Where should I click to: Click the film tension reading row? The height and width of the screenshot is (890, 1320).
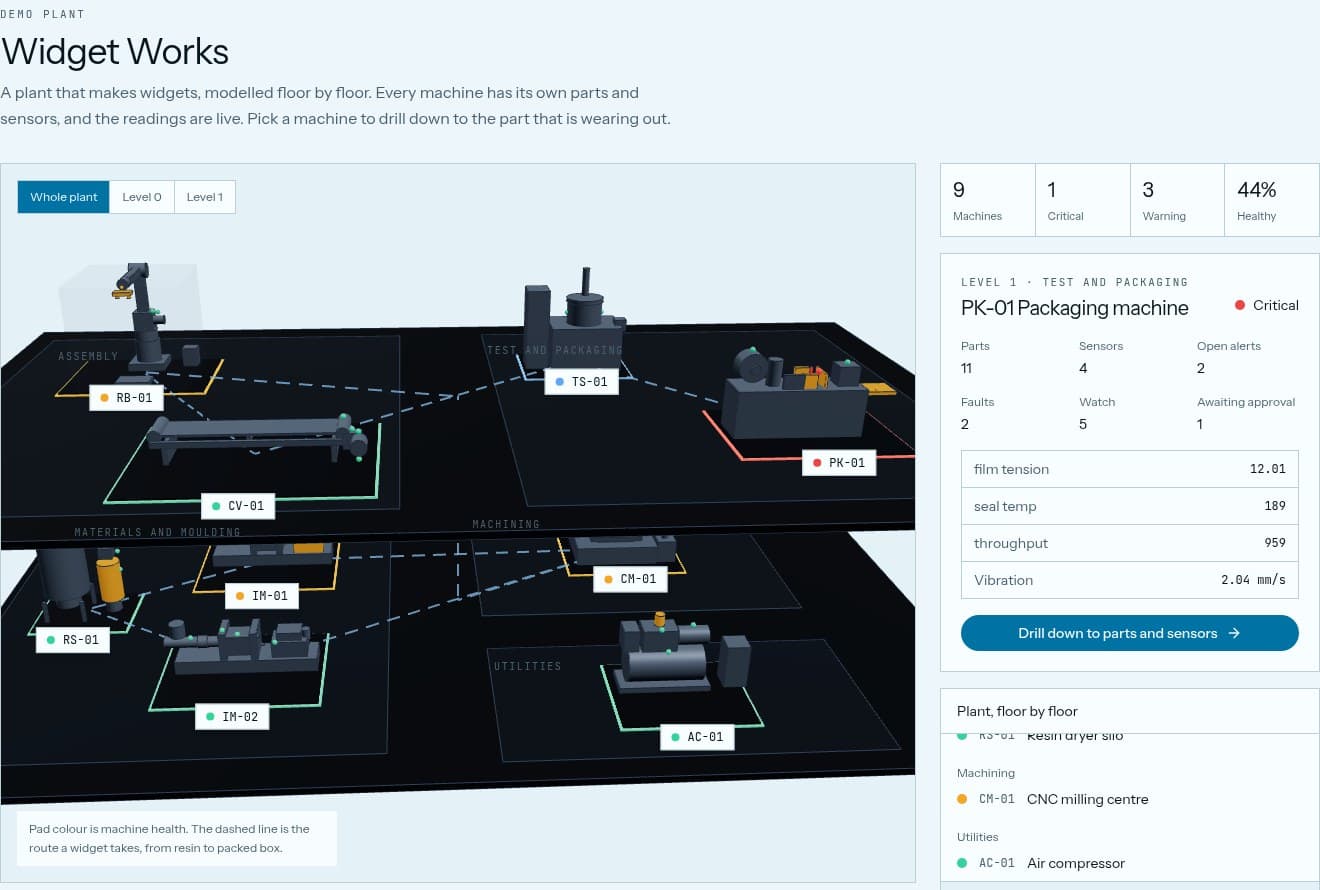[x=1129, y=469]
